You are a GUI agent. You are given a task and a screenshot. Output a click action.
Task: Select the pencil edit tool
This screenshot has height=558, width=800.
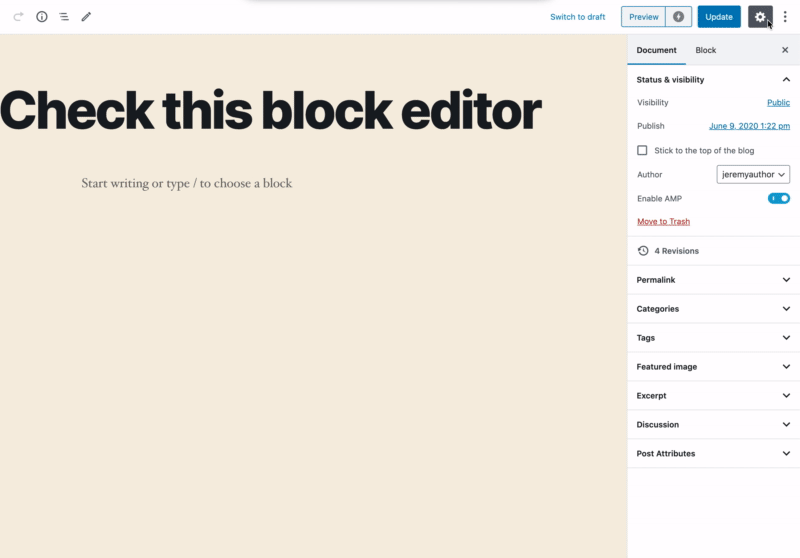coord(86,17)
